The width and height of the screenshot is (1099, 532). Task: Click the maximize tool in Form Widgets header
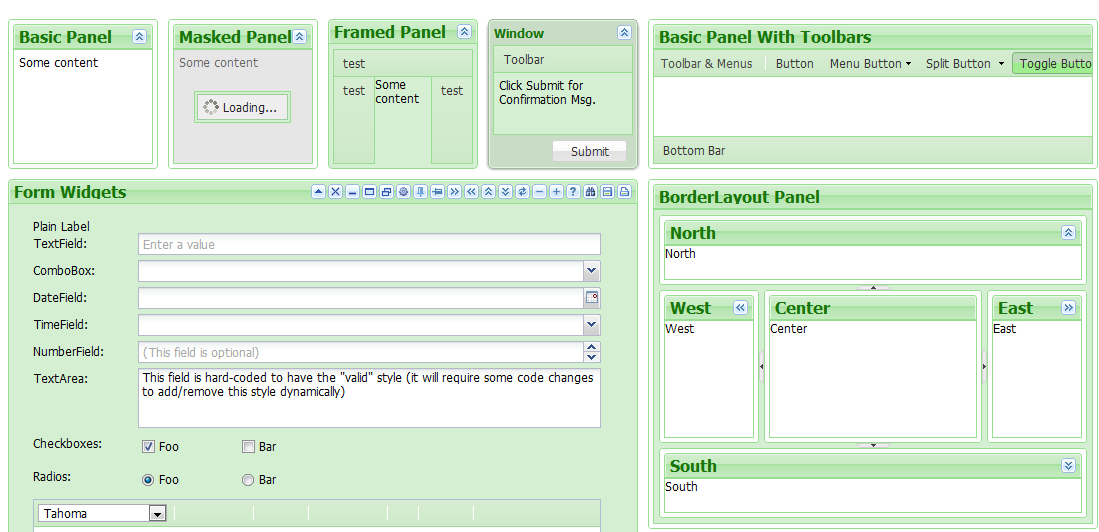pyautogui.click(x=369, y=191)
